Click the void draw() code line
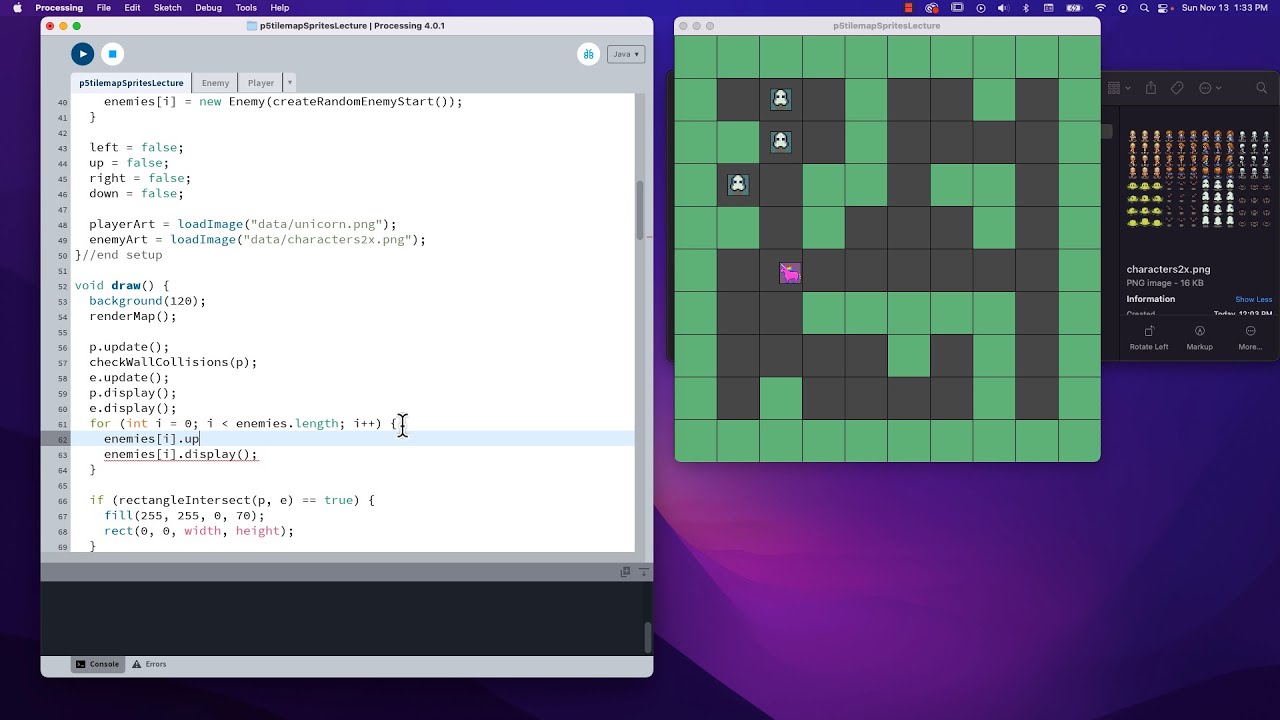This screenshot has width=1280, height=720. pyautogui.click(x=122, y=285)
